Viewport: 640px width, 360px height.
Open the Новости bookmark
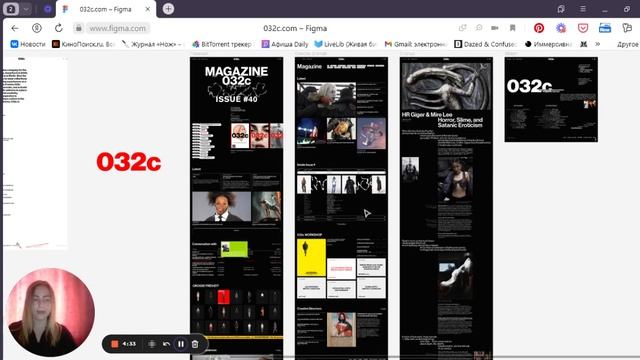coord(28,44)
